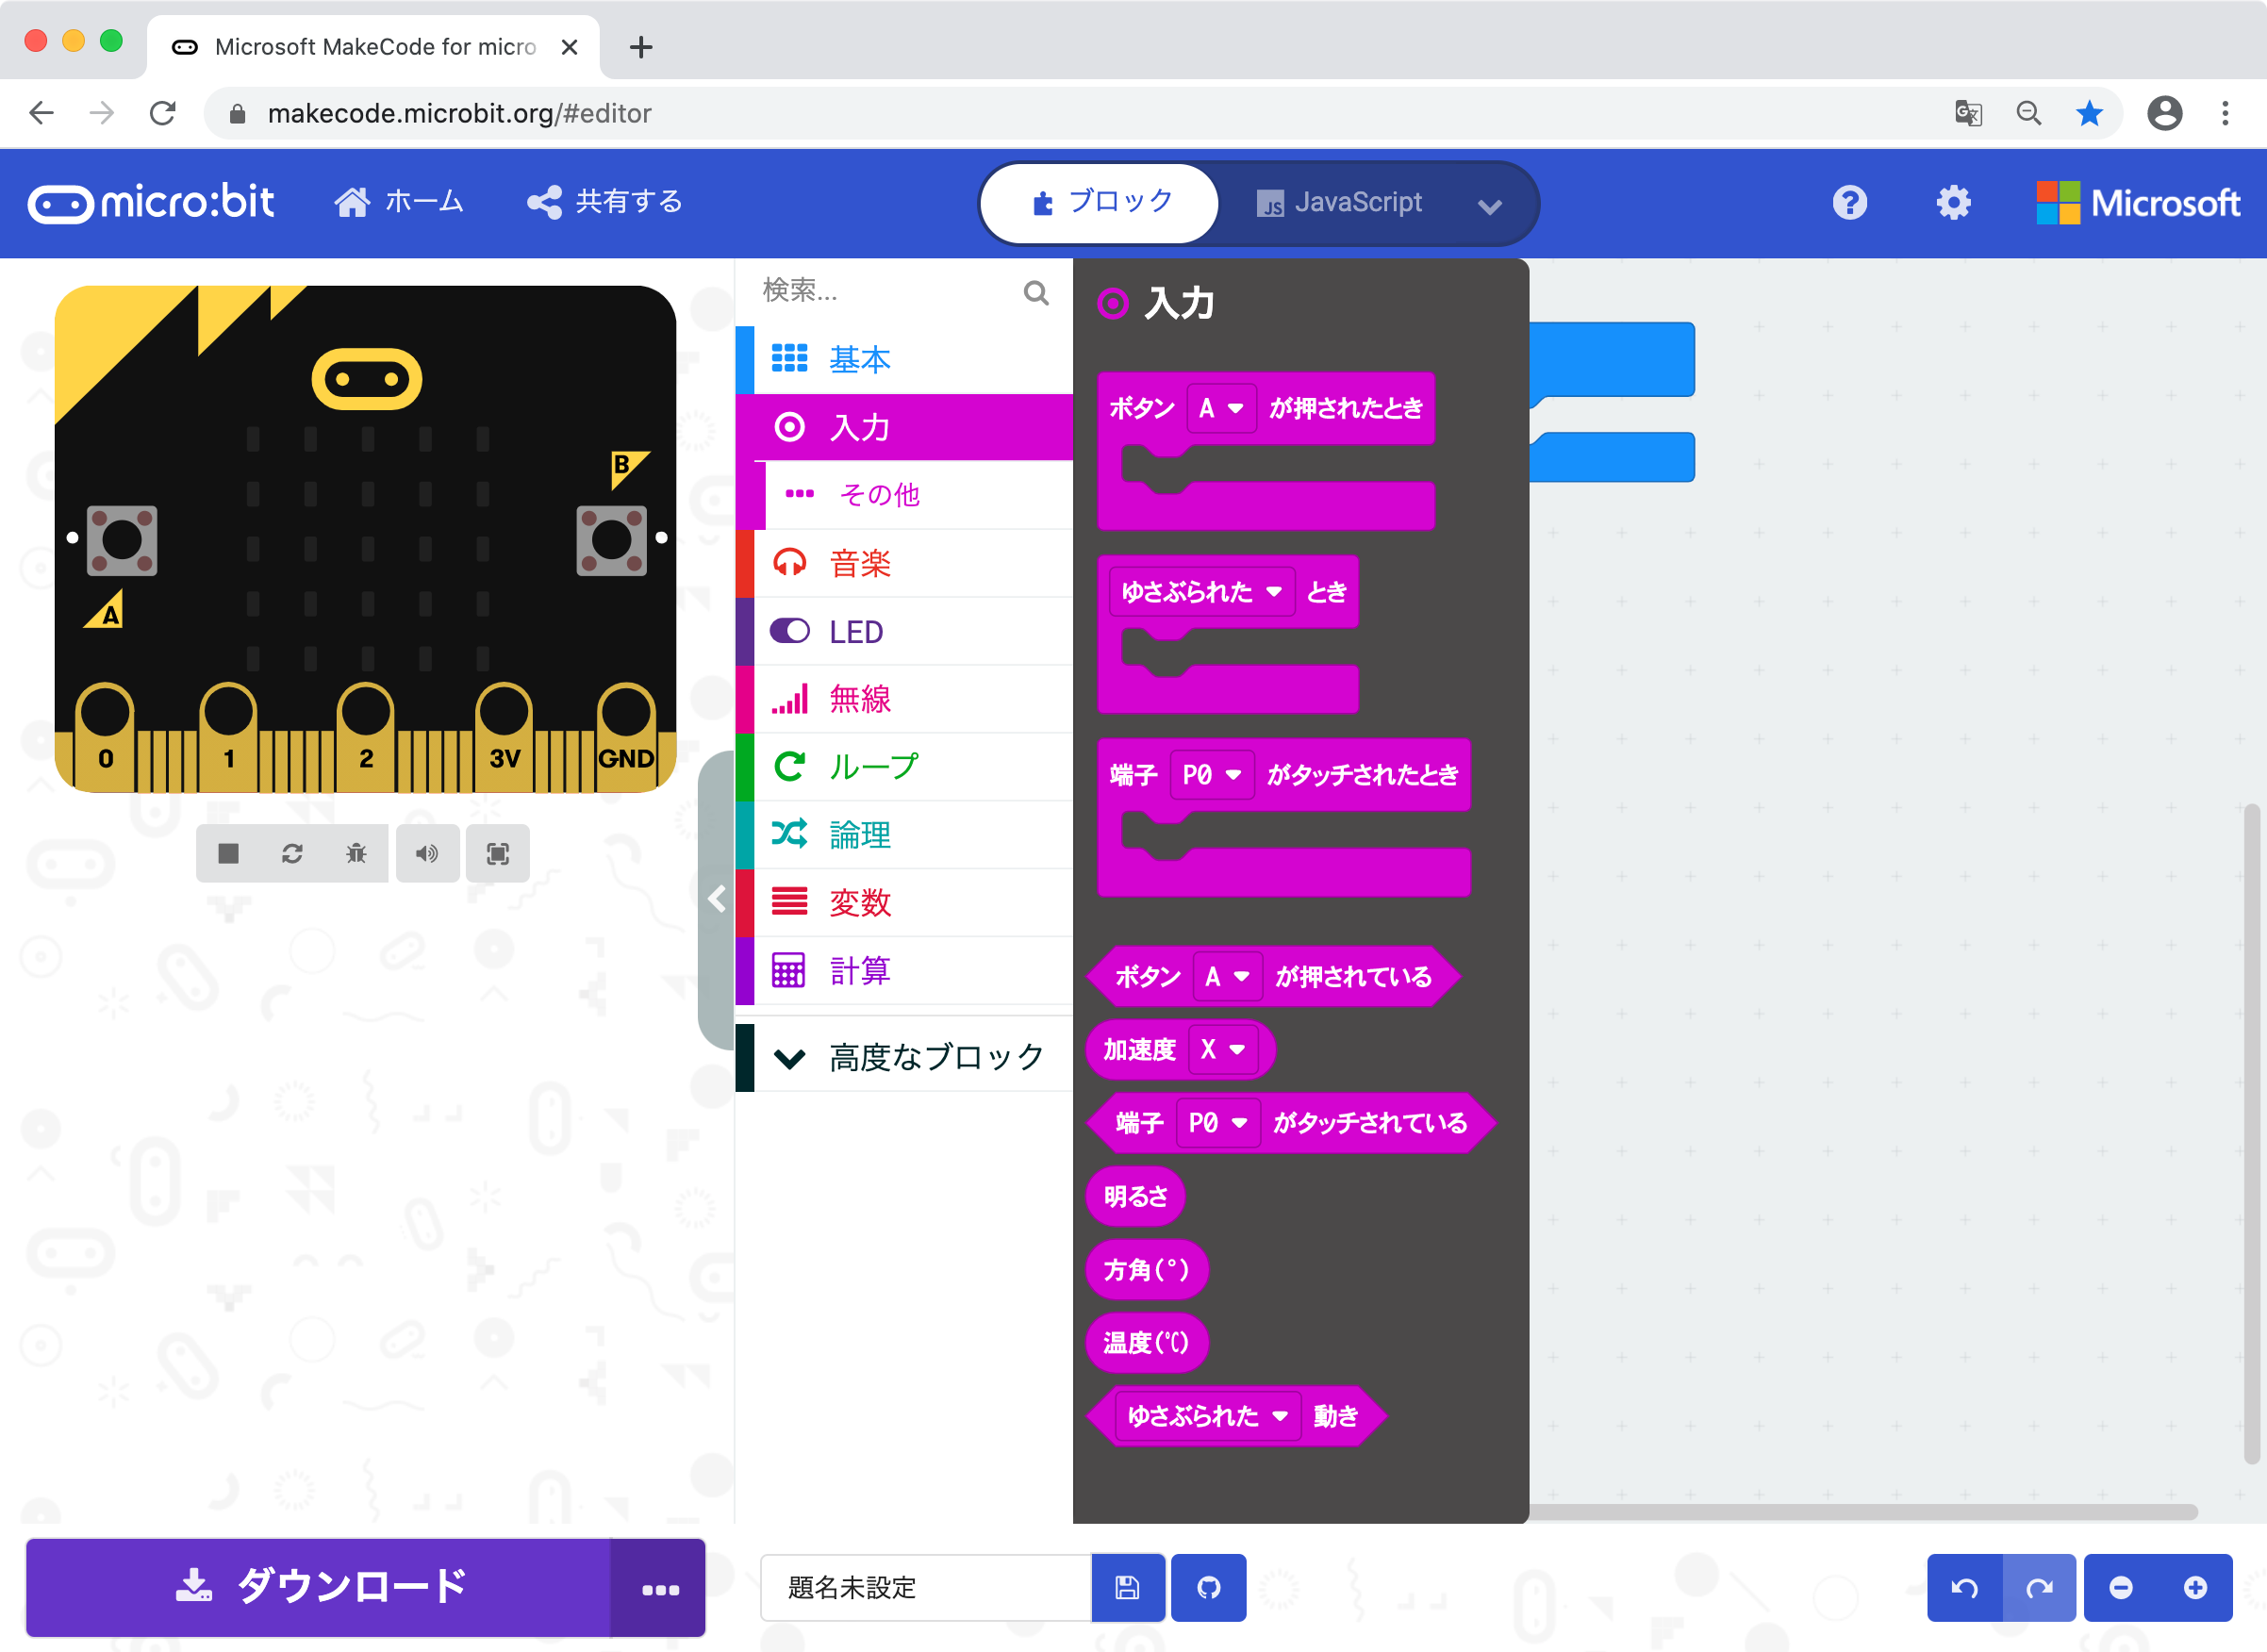Open the settings gear menu
The image size is (2267, 1652).
pyautogui.click(x=1952, y=203)
